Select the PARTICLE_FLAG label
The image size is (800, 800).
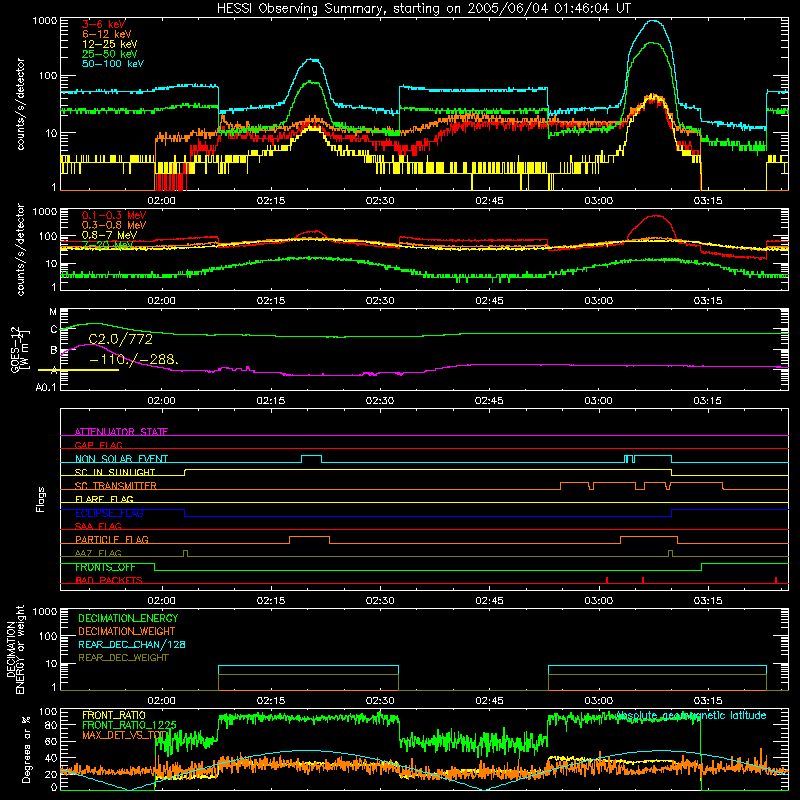click(112, 540)
